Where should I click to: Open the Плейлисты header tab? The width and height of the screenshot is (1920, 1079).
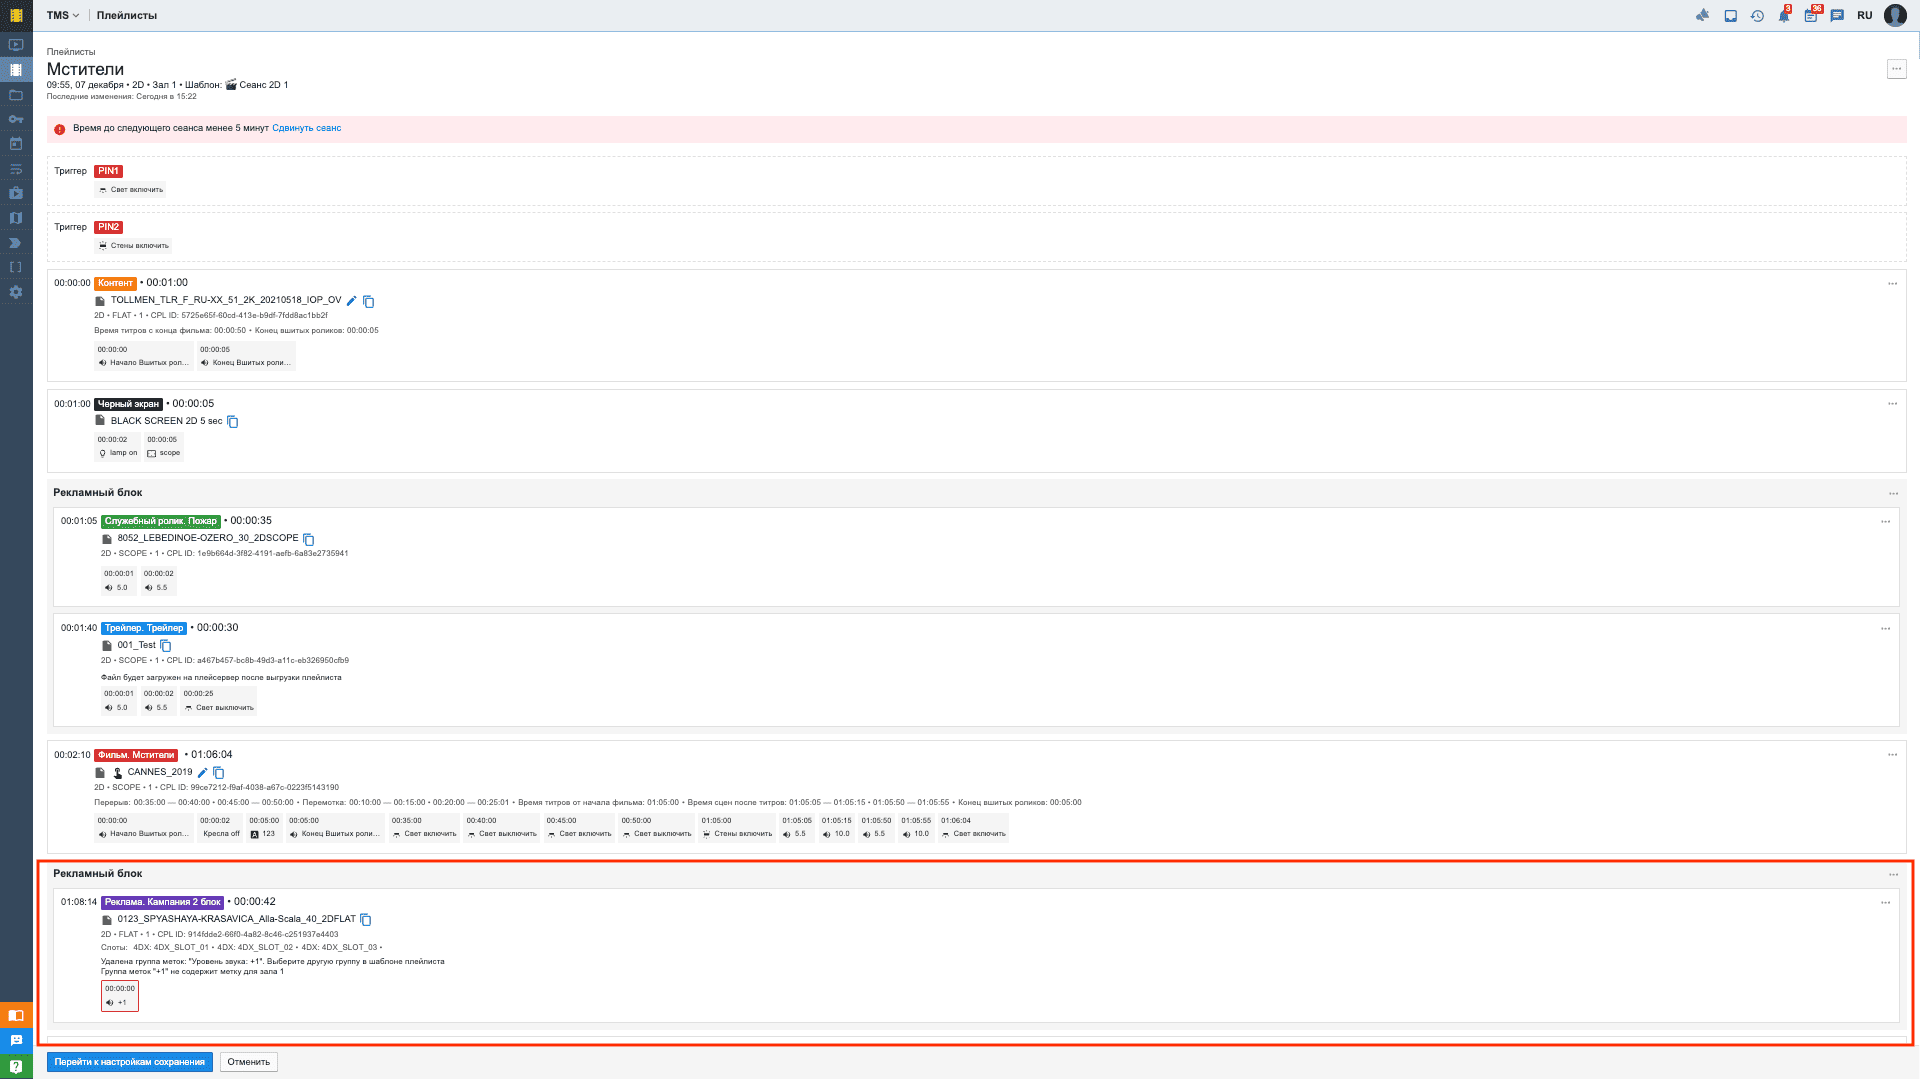coord(127,16)
